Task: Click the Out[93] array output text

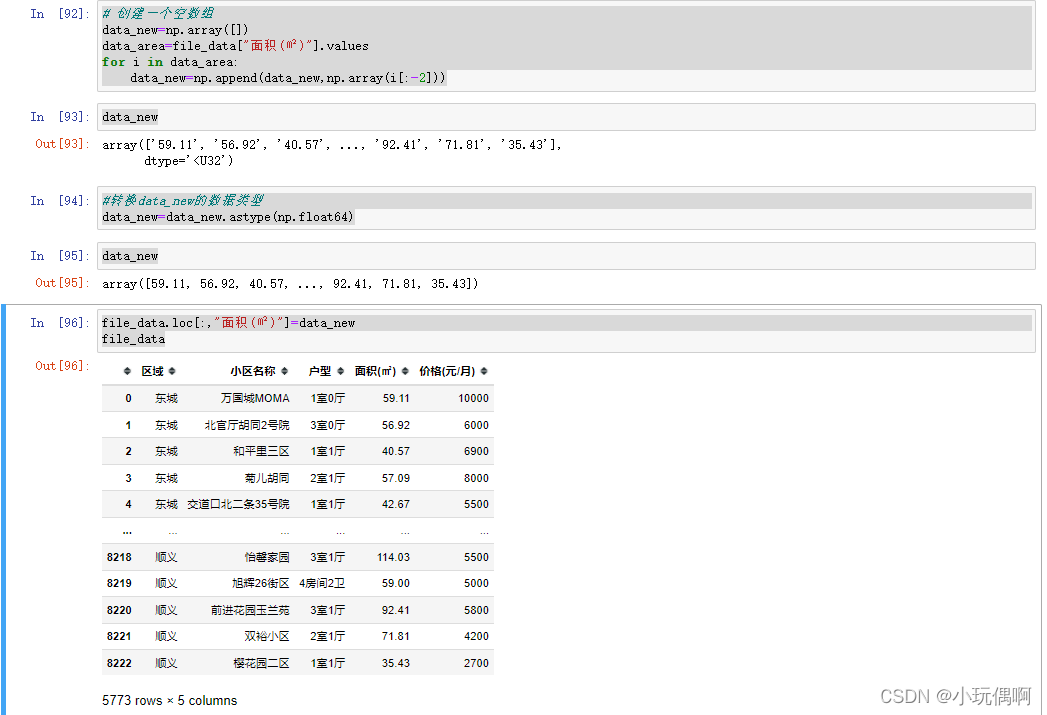Action: [x=332, y=153]
